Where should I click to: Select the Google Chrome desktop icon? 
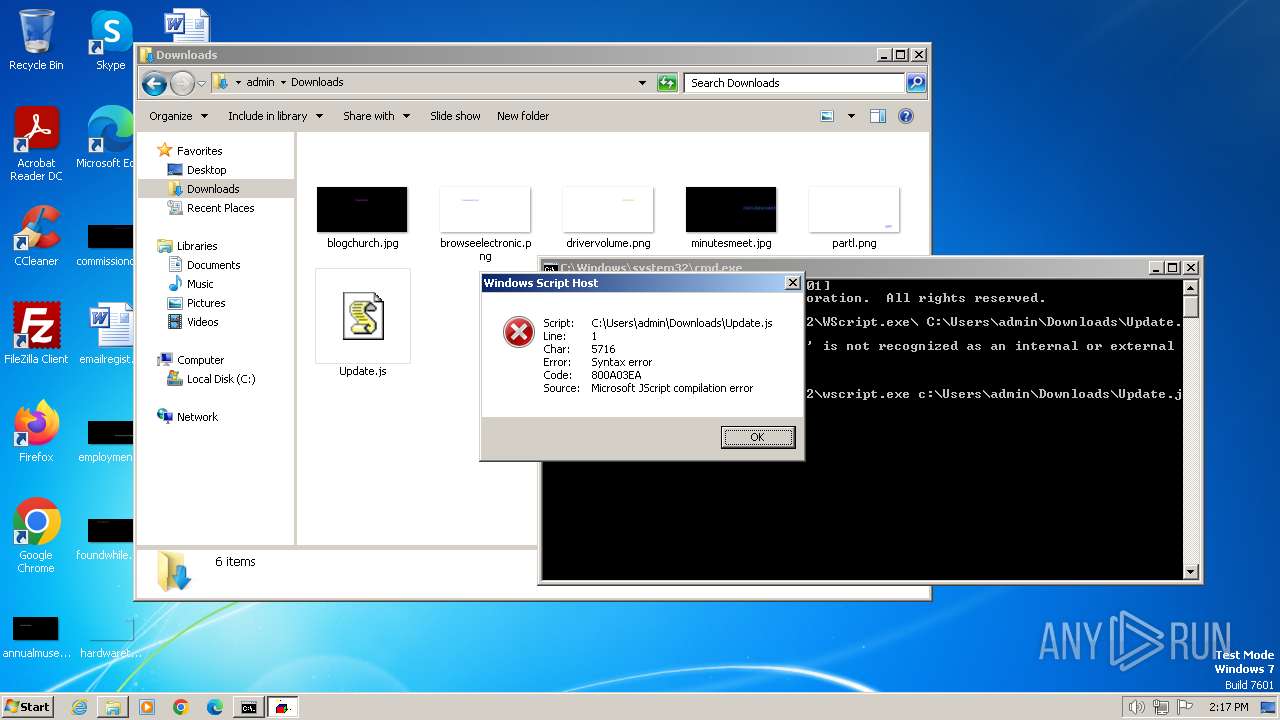pos(36,536)
